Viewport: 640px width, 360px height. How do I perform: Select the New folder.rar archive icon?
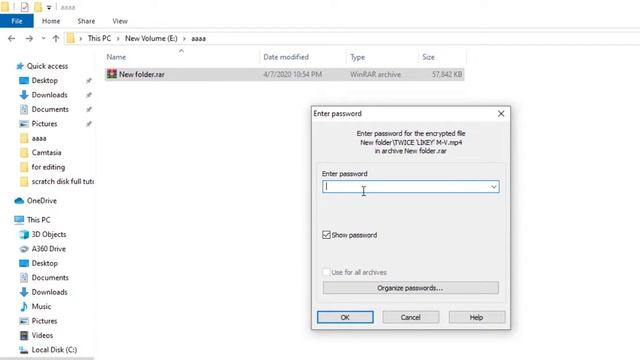111,74
